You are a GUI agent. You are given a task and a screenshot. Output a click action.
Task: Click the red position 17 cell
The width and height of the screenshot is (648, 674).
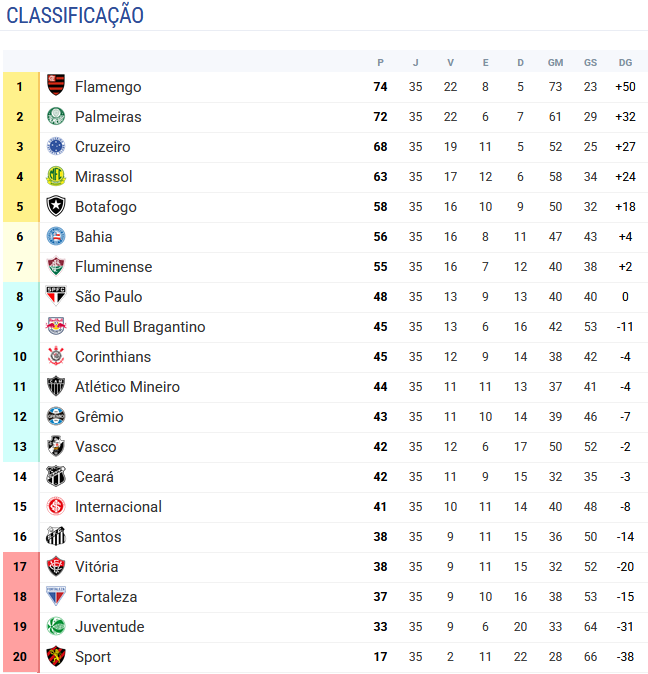pos(19,567)
